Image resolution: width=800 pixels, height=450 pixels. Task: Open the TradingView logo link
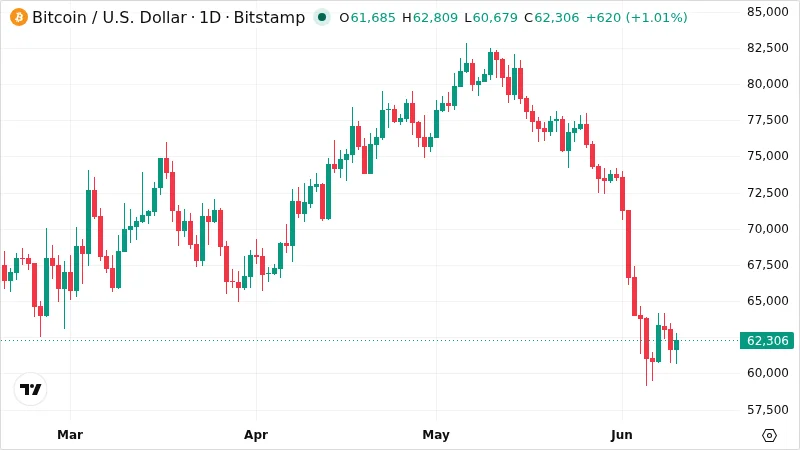pos(31,389)
